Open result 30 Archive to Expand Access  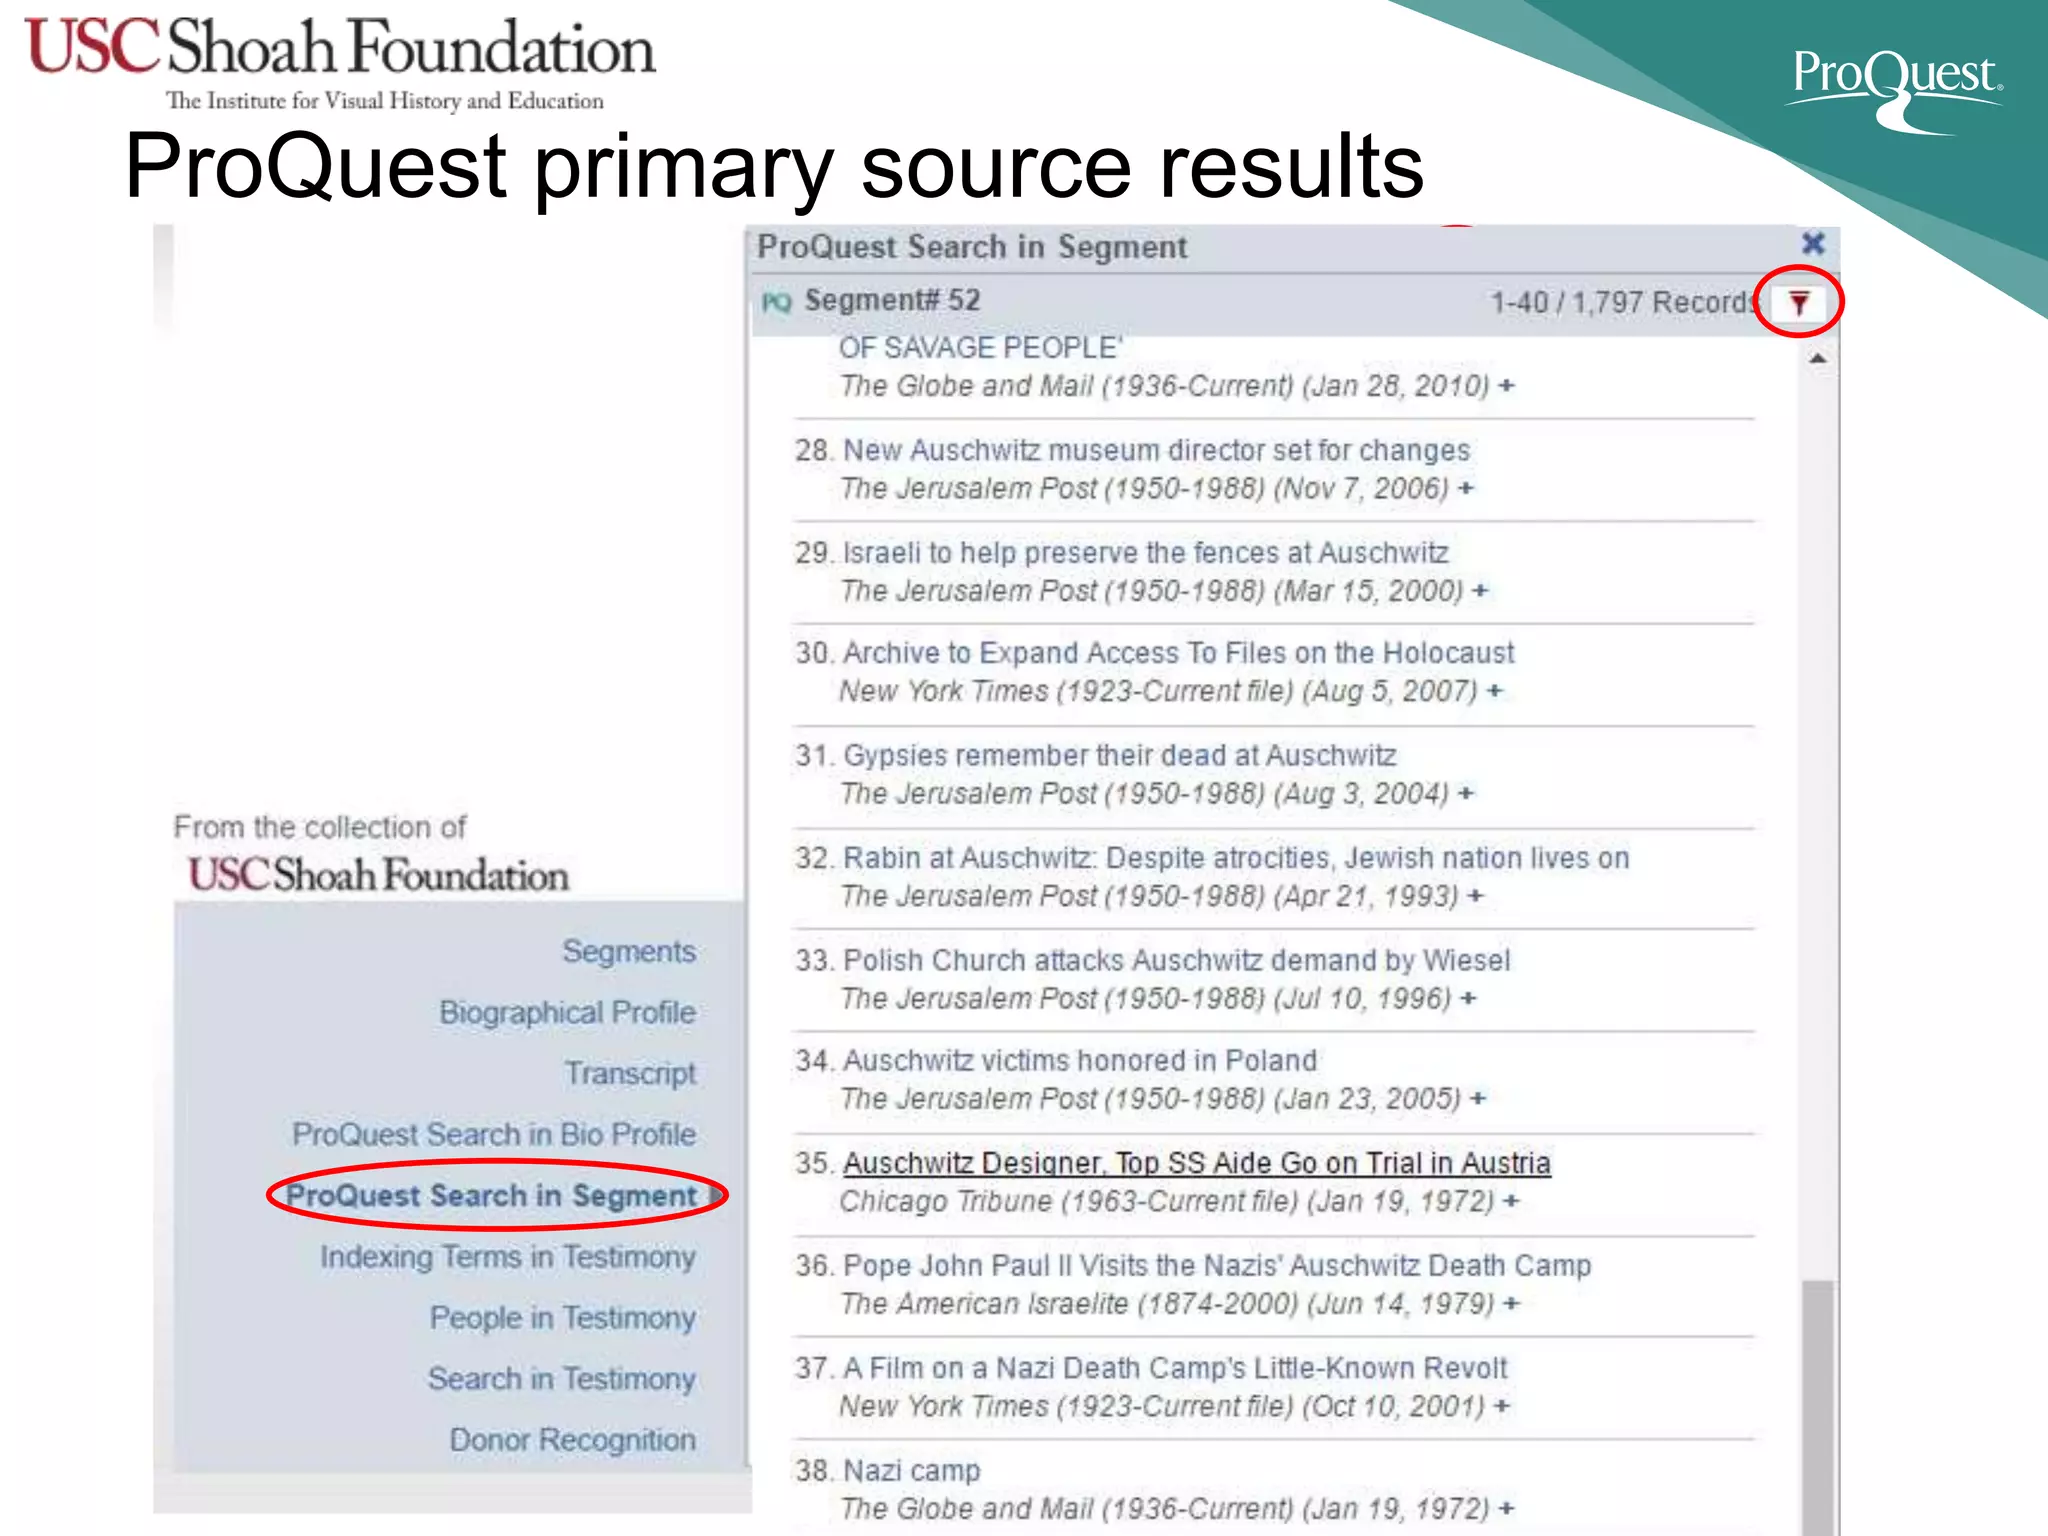pyautogui.click(x=1179, y=653)
